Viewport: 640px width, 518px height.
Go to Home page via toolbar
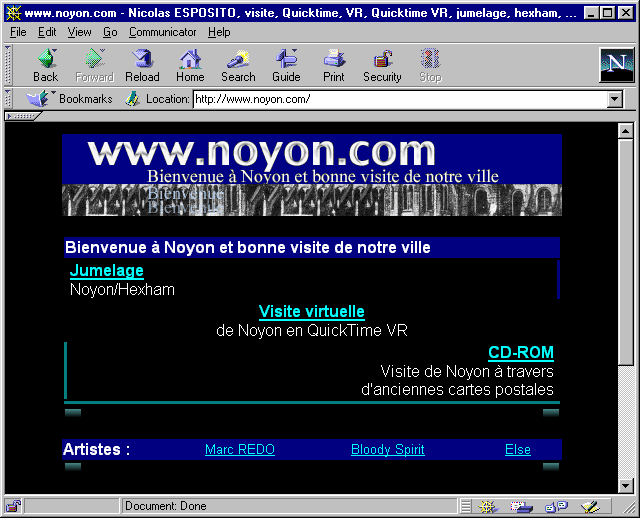(190, 65)
